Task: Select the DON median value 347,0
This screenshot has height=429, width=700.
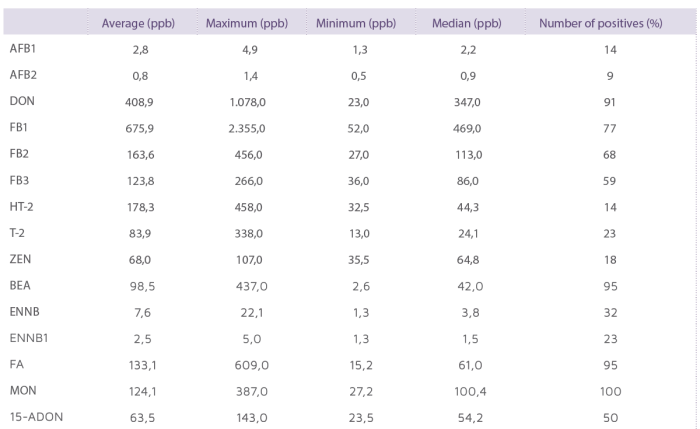Action: [x=467, y=102]
